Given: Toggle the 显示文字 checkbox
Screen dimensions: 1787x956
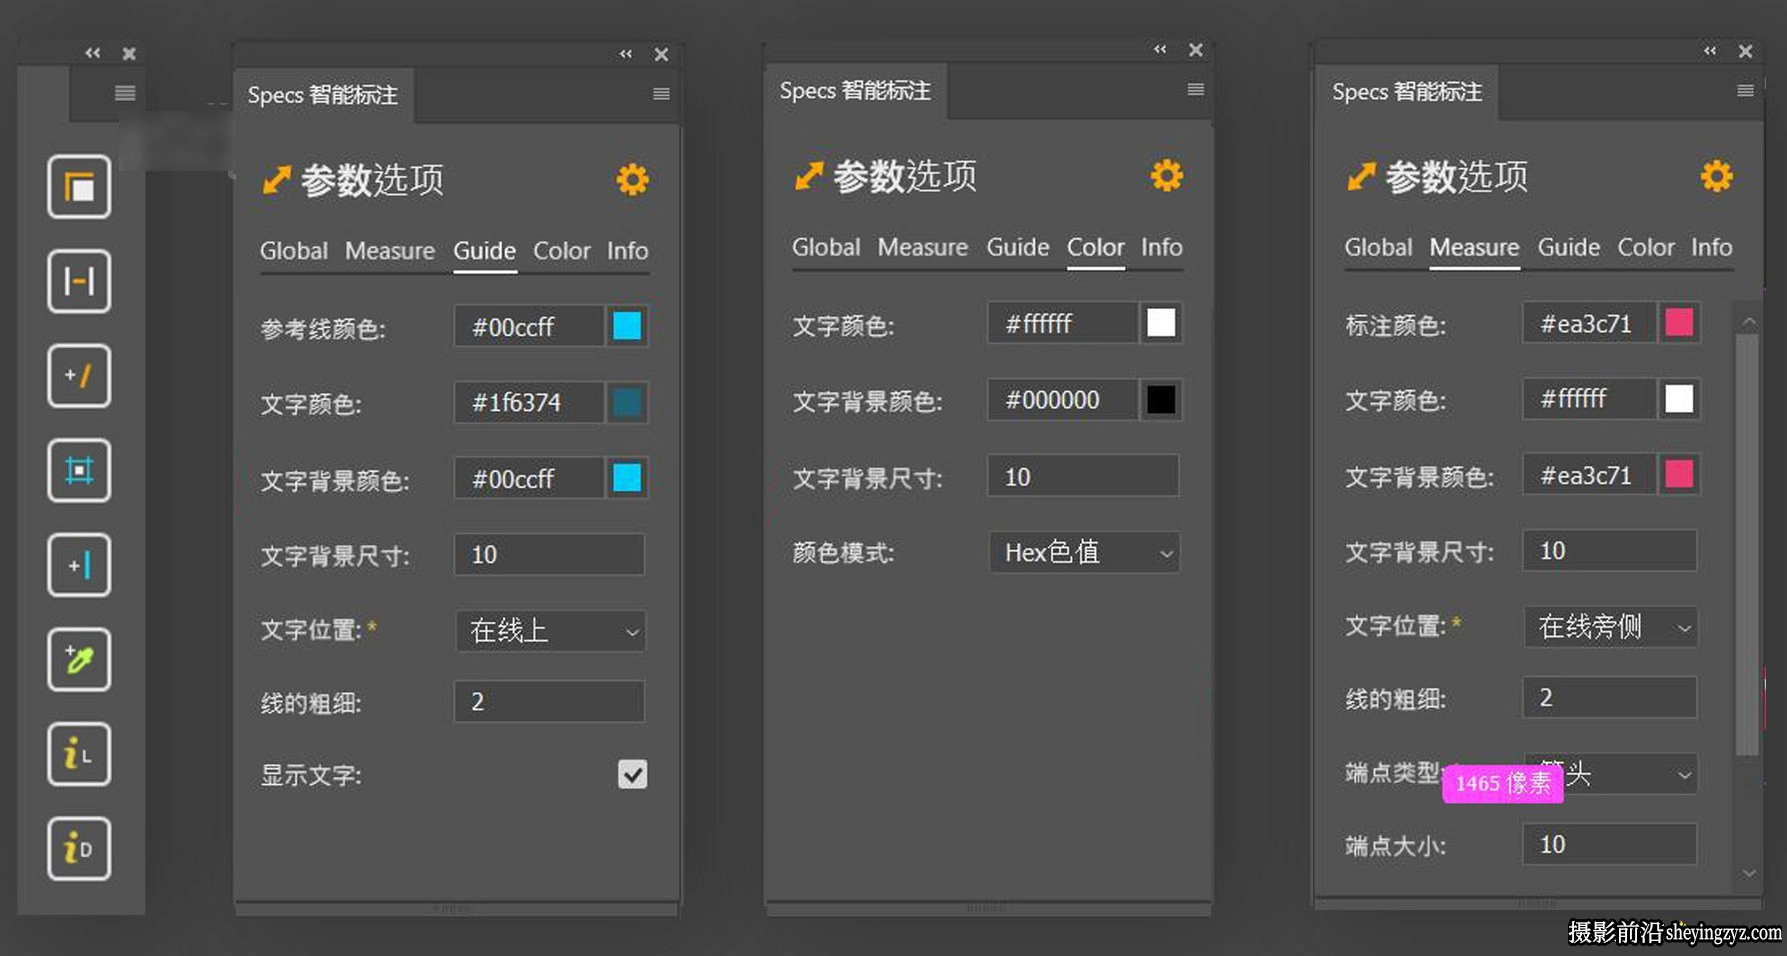Looking at the screenshot, I should pos(632,774).
